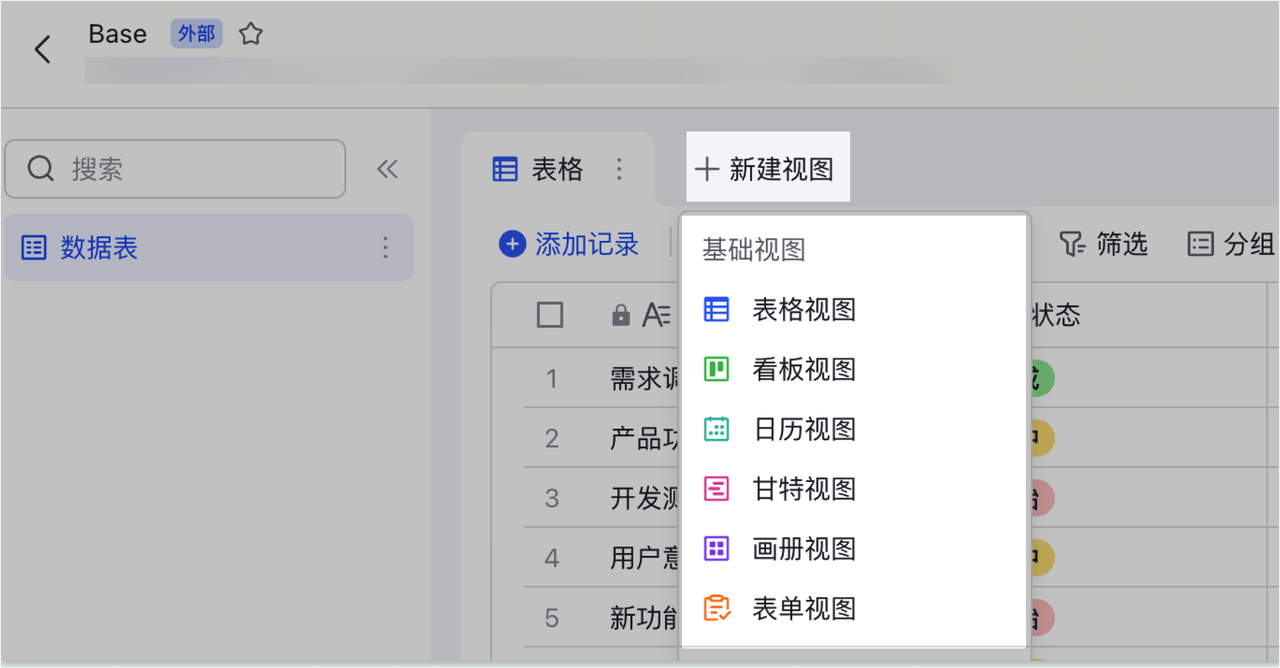Click the 表单视图 form icon
This screenshot has width=1280, height=668.
coord(716,608)
